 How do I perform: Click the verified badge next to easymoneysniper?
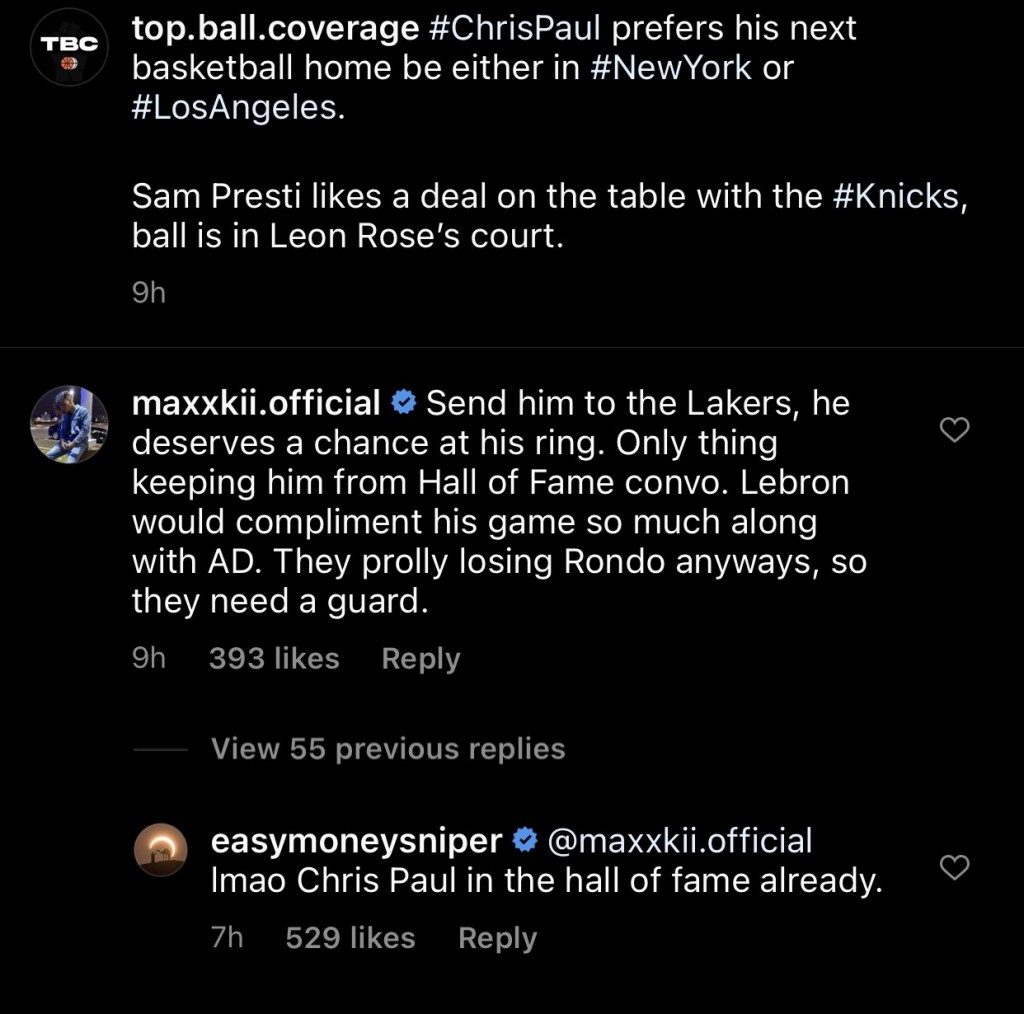(x=524, y=841)
